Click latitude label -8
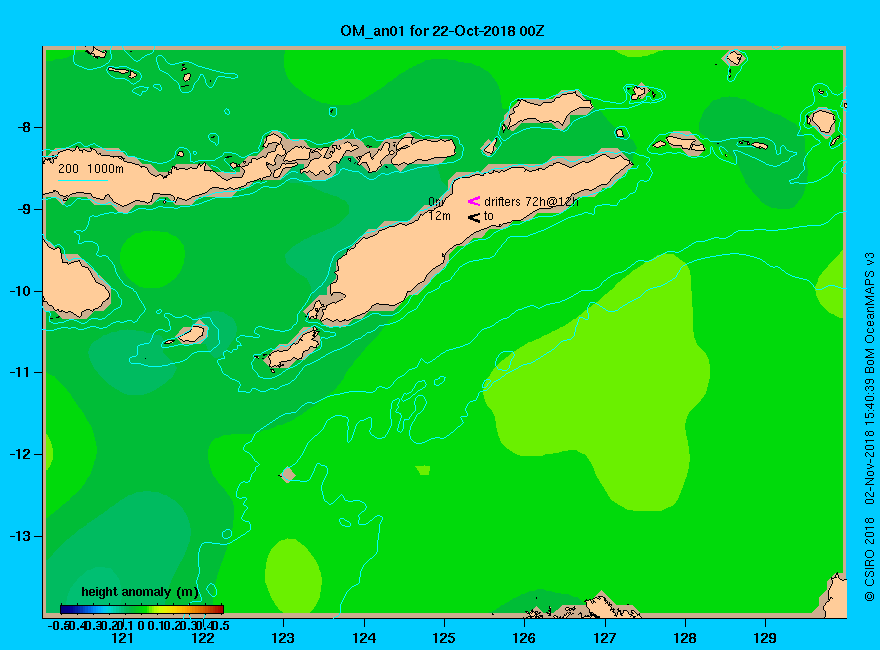The image size is (880, 650). pyautogui.click(x=24, y=127)
